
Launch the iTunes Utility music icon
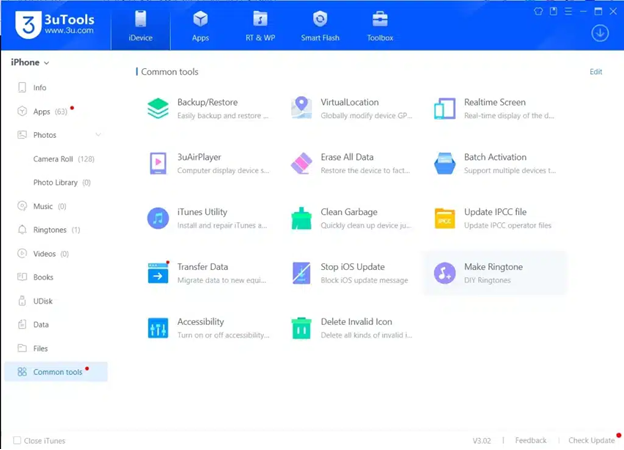click(x=158, y=218)
